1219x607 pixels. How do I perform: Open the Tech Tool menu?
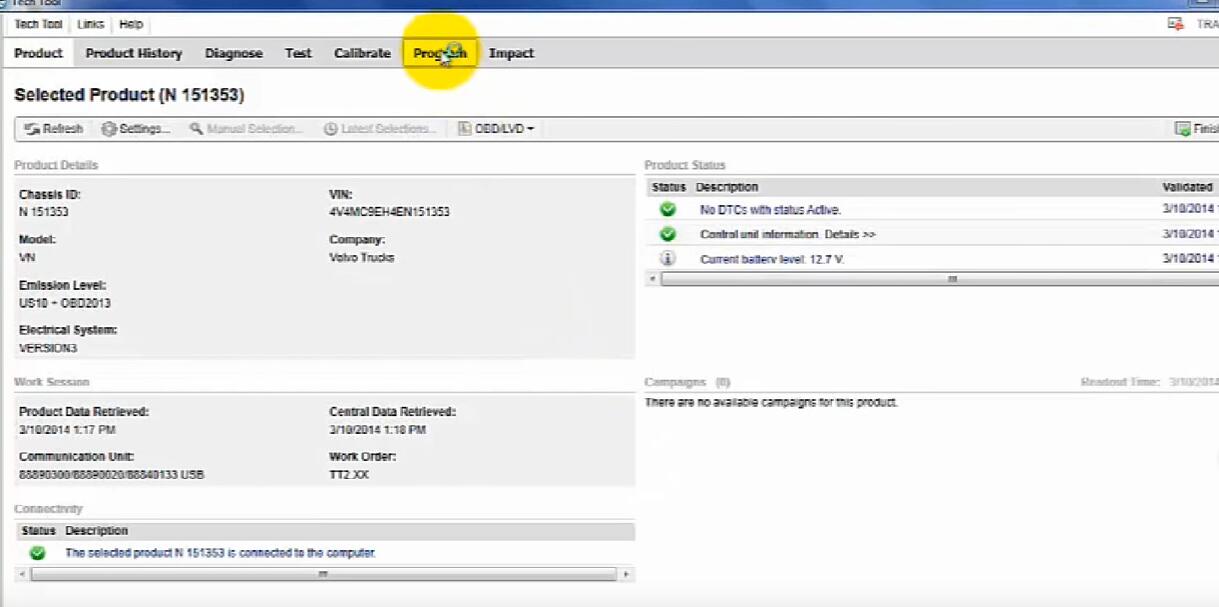(x=38, y=24)
